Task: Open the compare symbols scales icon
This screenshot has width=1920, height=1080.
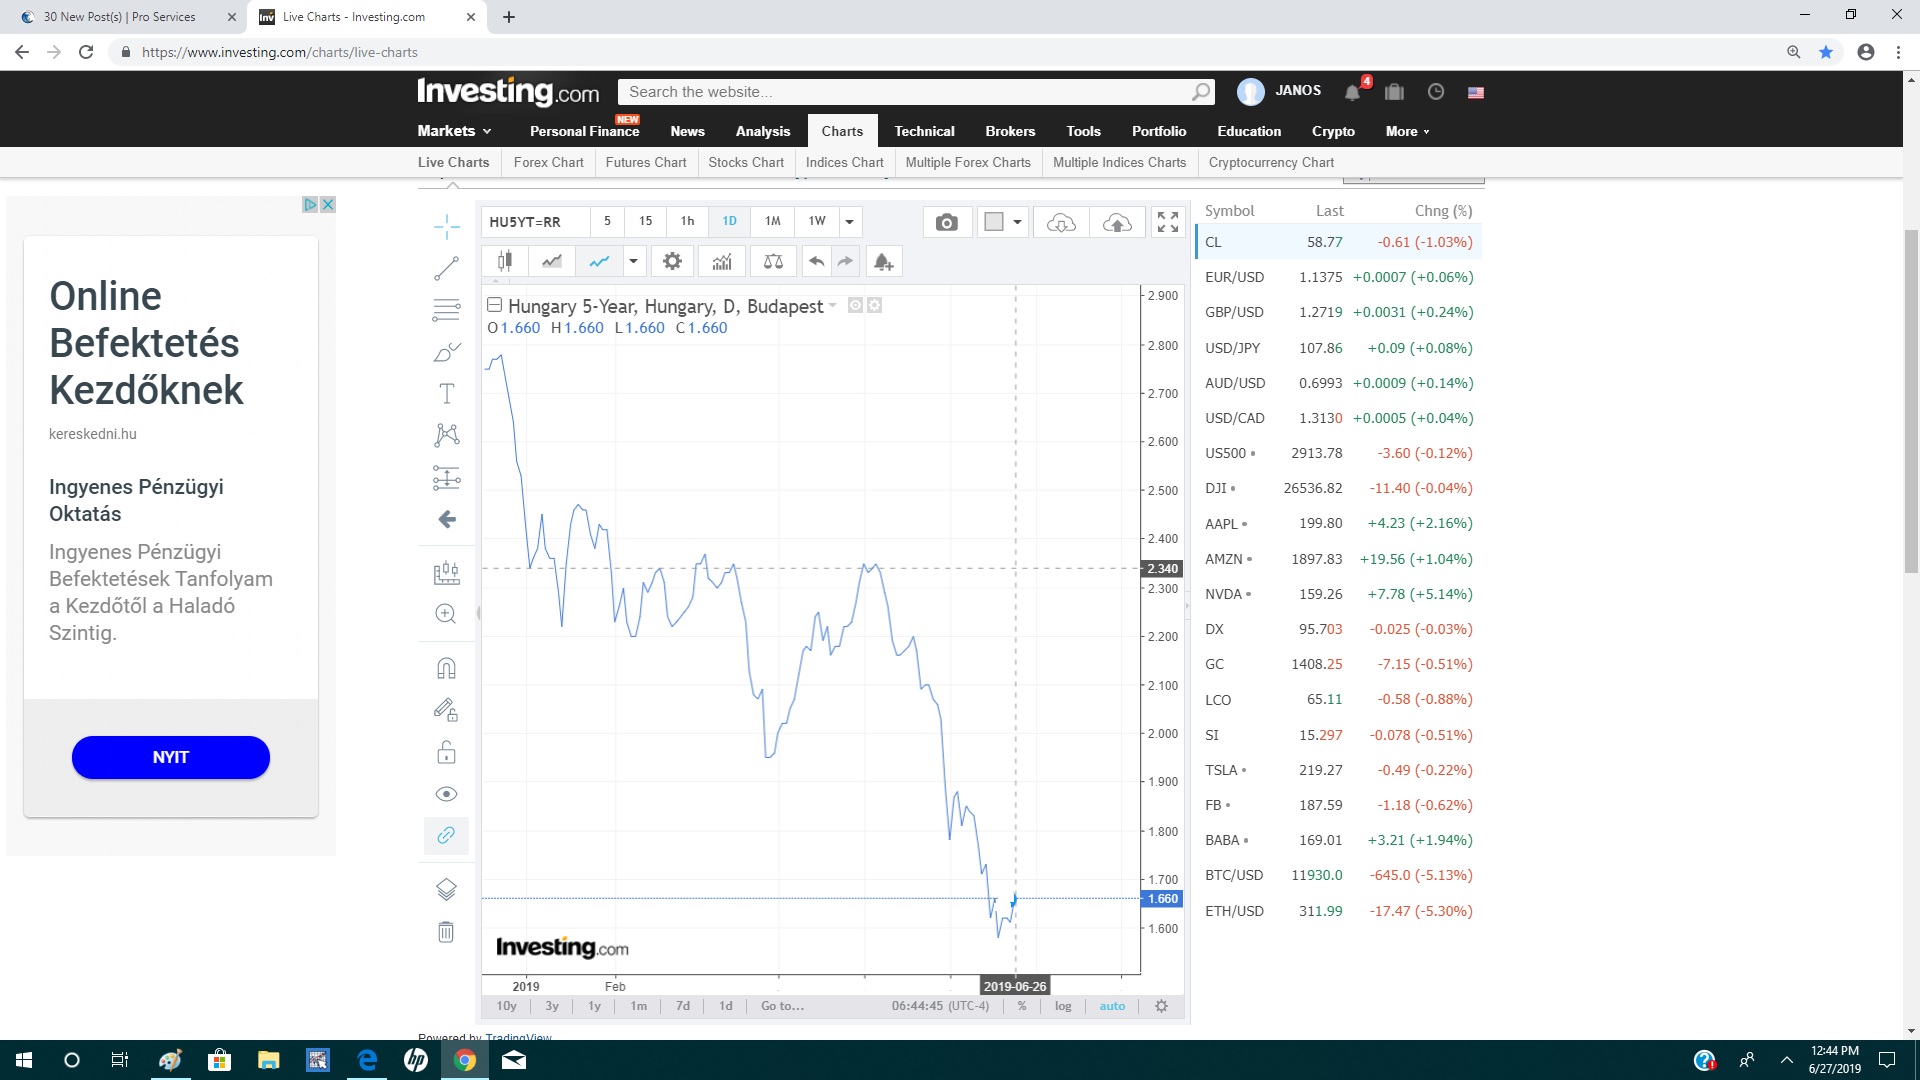Action: tap(773, 262)
